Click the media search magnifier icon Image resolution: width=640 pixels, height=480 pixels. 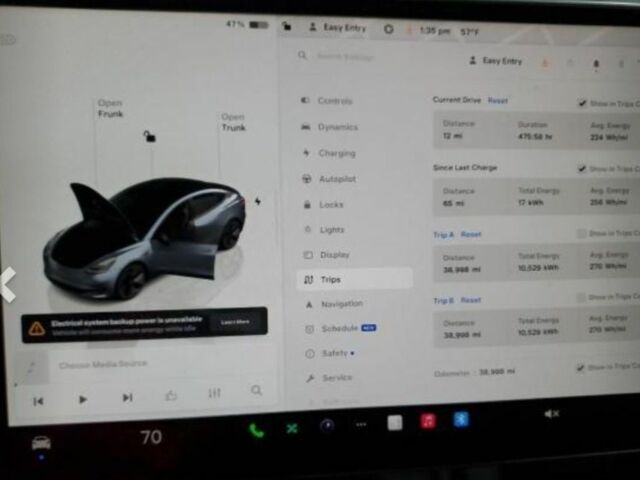coord(257,391)
